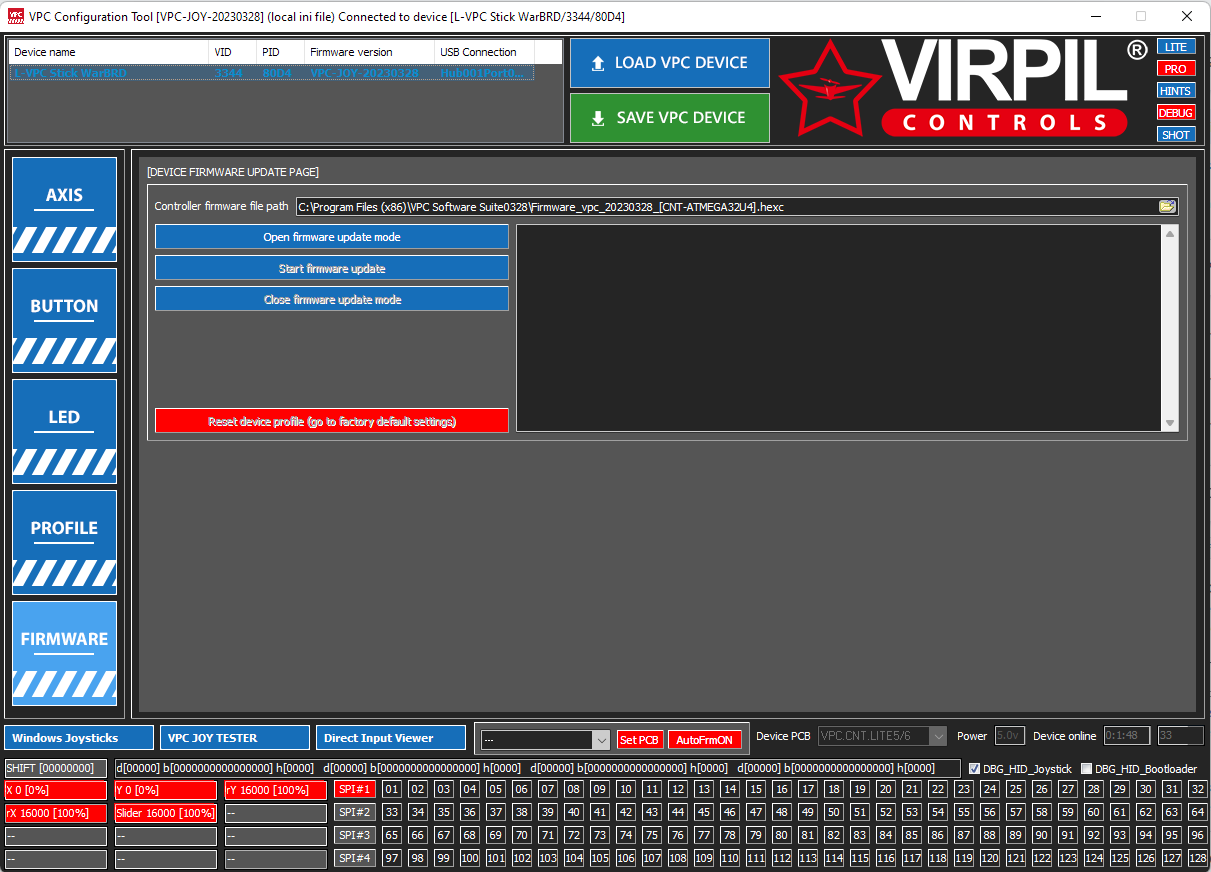
Task: Open the PROFILE tab
Action: [64, 542]
